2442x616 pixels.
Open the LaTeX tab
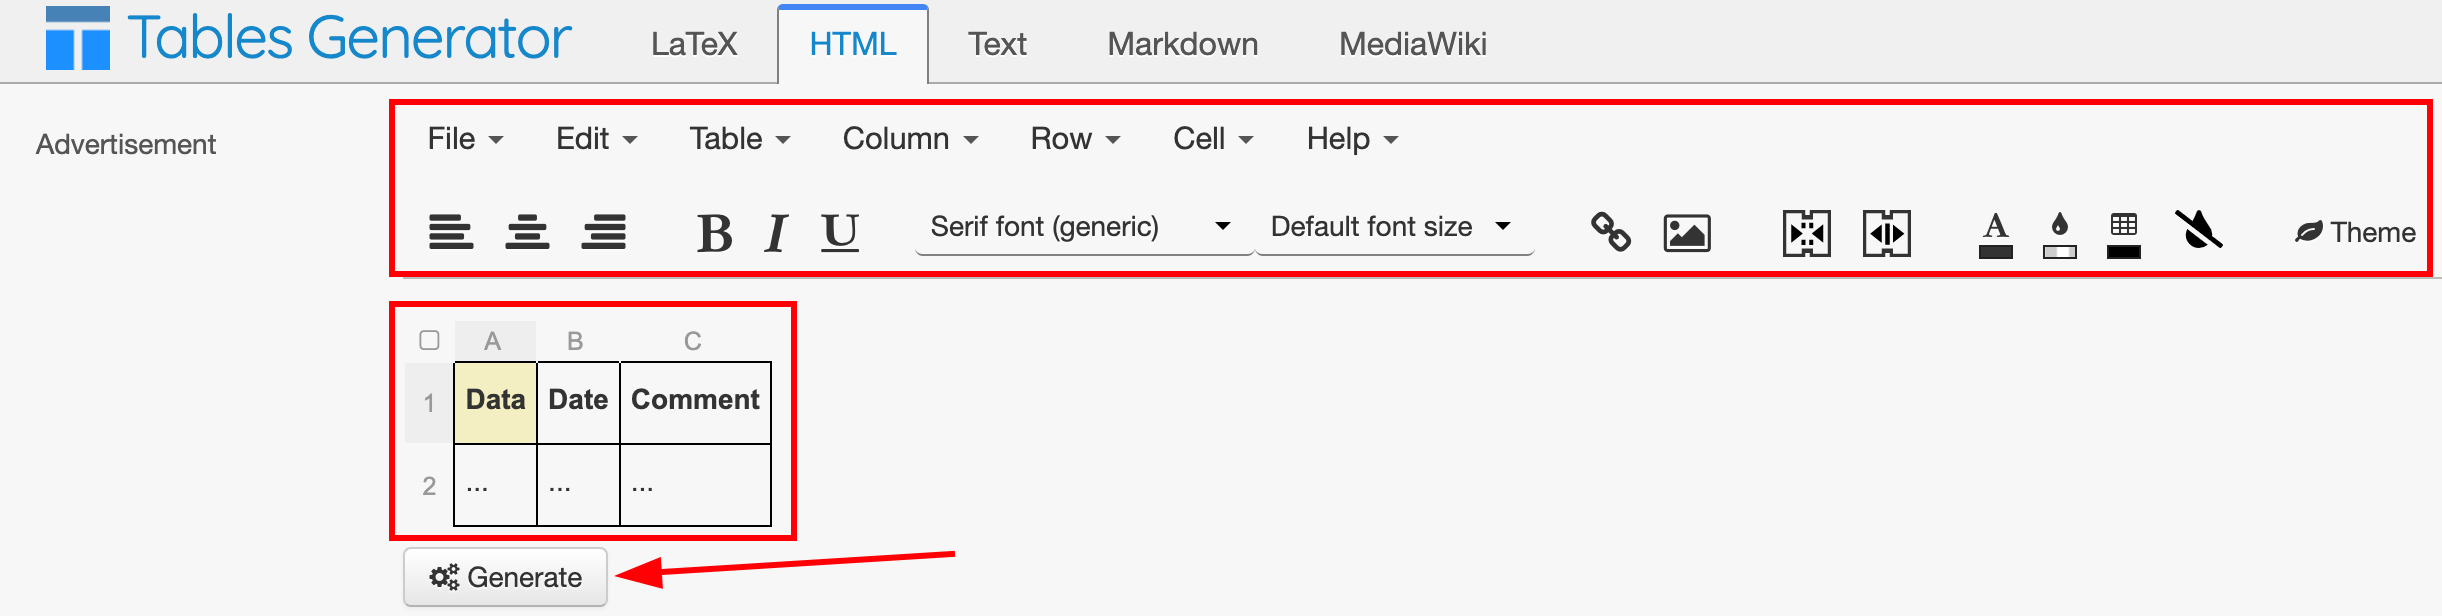(x=693, y=44)
